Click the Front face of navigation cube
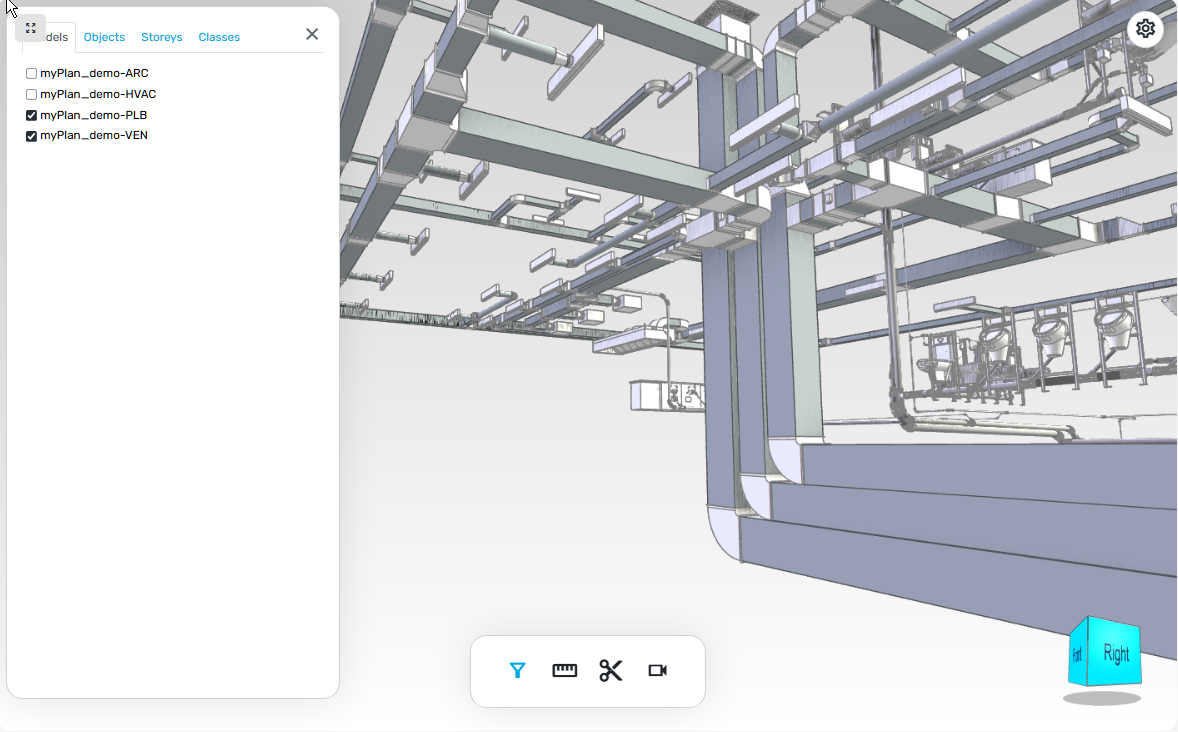This screenshot has height=732, width=1178. tap(1077, 653)
